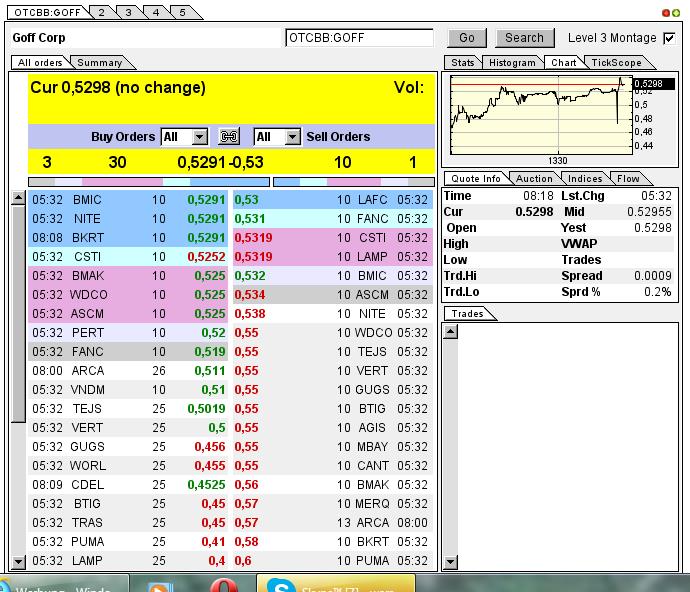Switch to the Summary tab
The width and height of the screenshot is (690, 592).
tap(100, 63)
